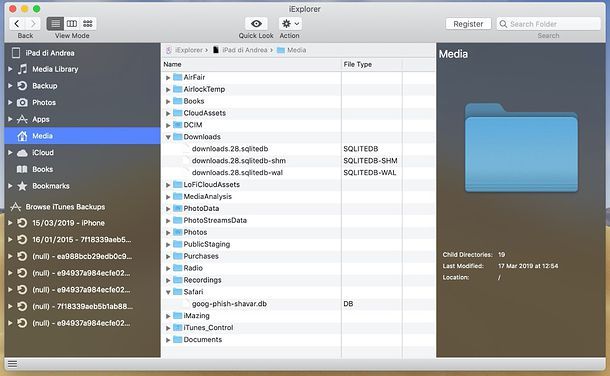Select the iCloud cloud icon in sidebar

click(x=23, y=153)
